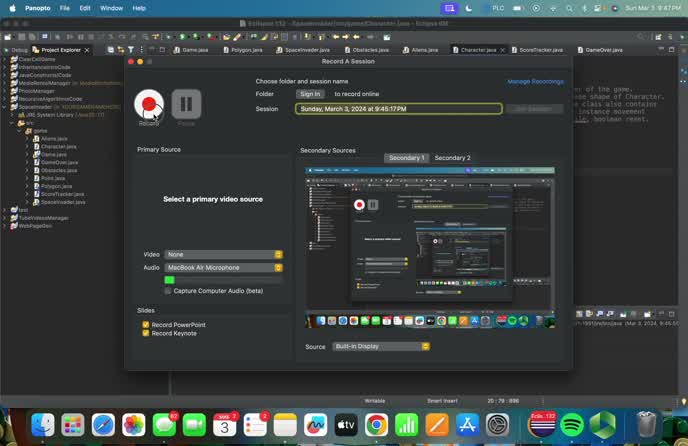Close the Project Explorer view
This screenshot has height=446, width=688.
(87, 50)
